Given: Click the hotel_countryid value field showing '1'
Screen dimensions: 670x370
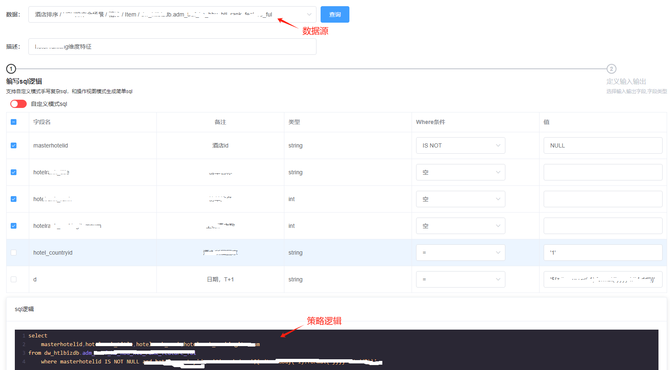Looking at the screenshot, I should 602,253.
